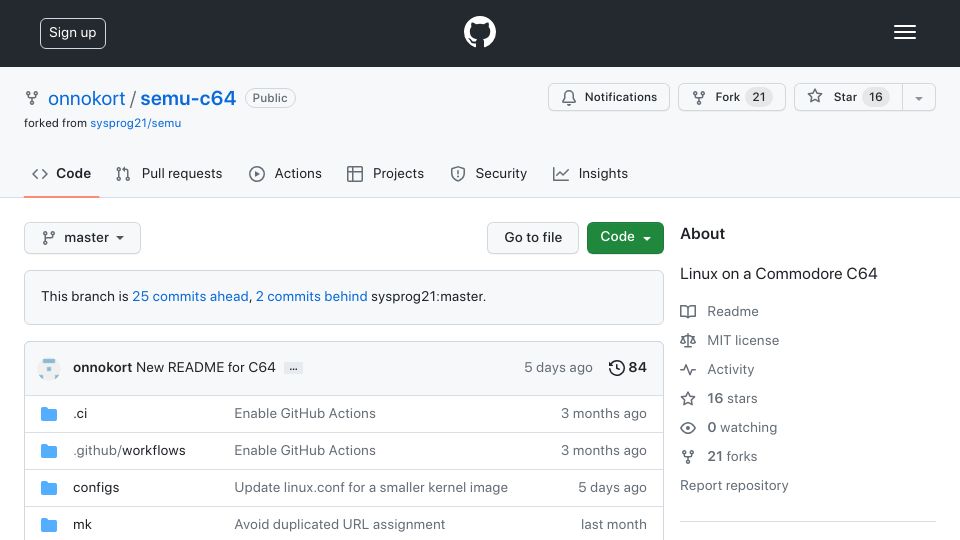This screenshot has width=960, height=540.
Task: Open the .ci folder
Action: pyautogui.click(x=80, y=414)
